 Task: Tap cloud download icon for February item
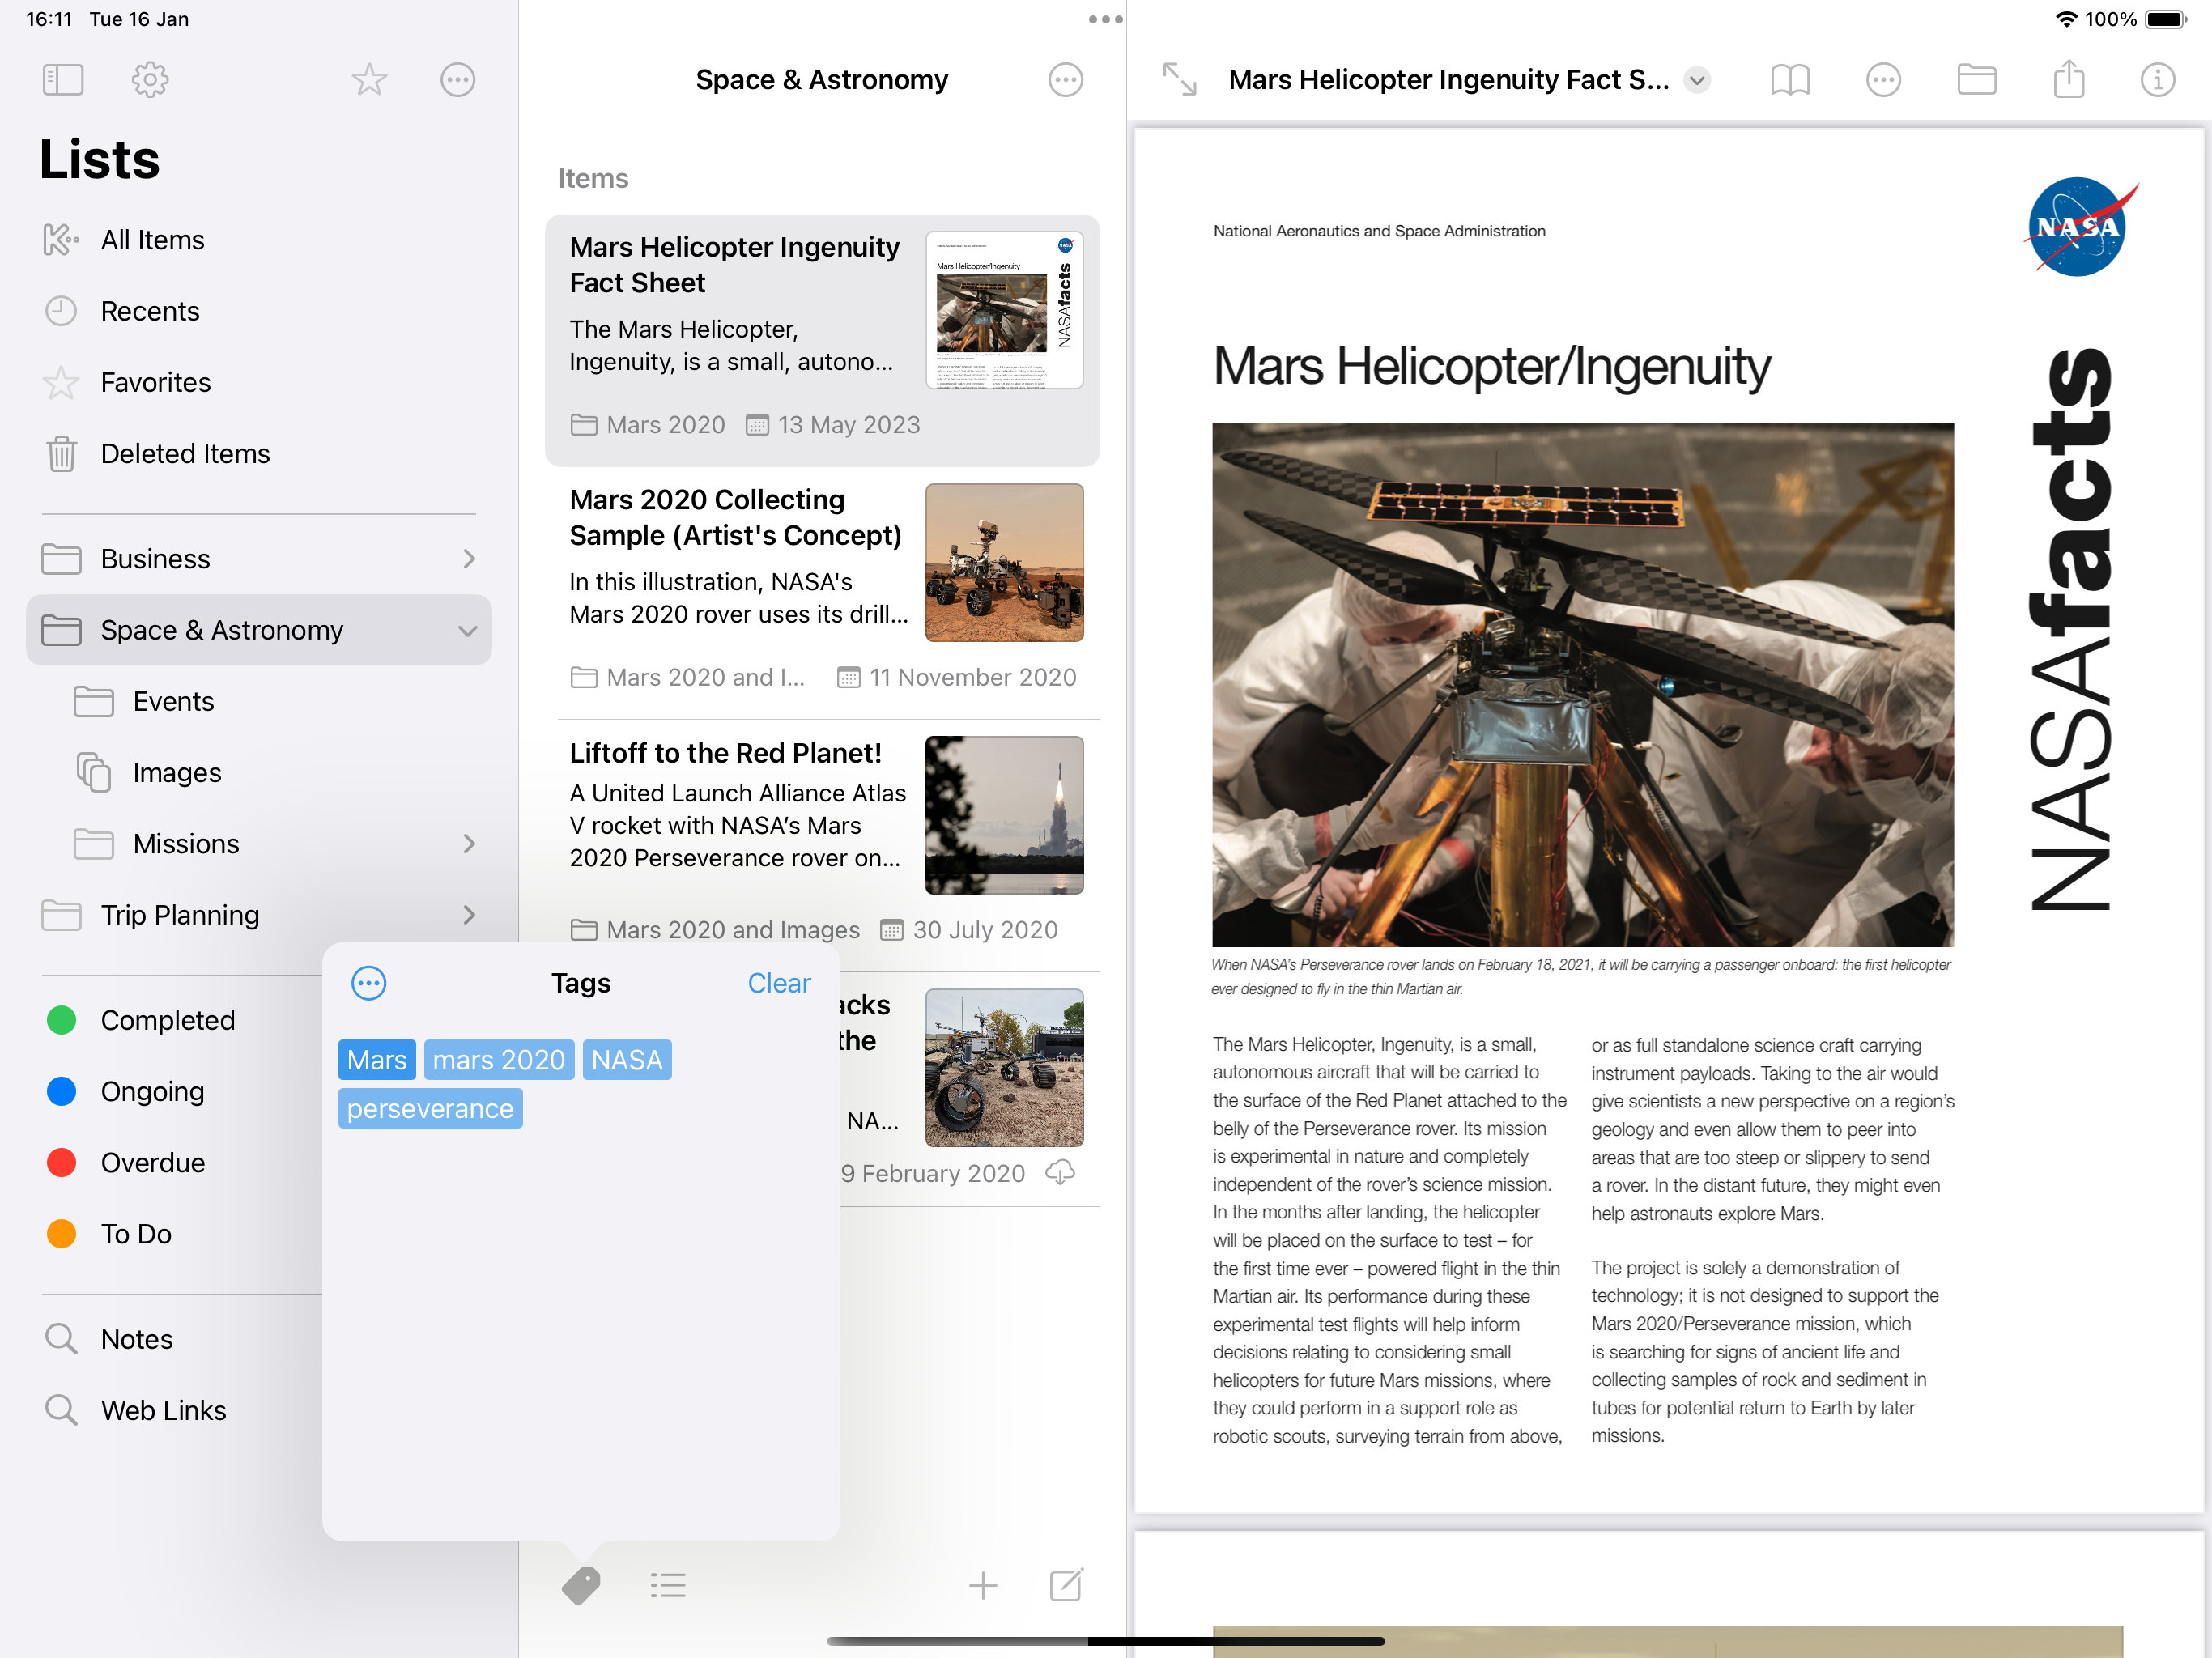click(x=1060, y=1172)
